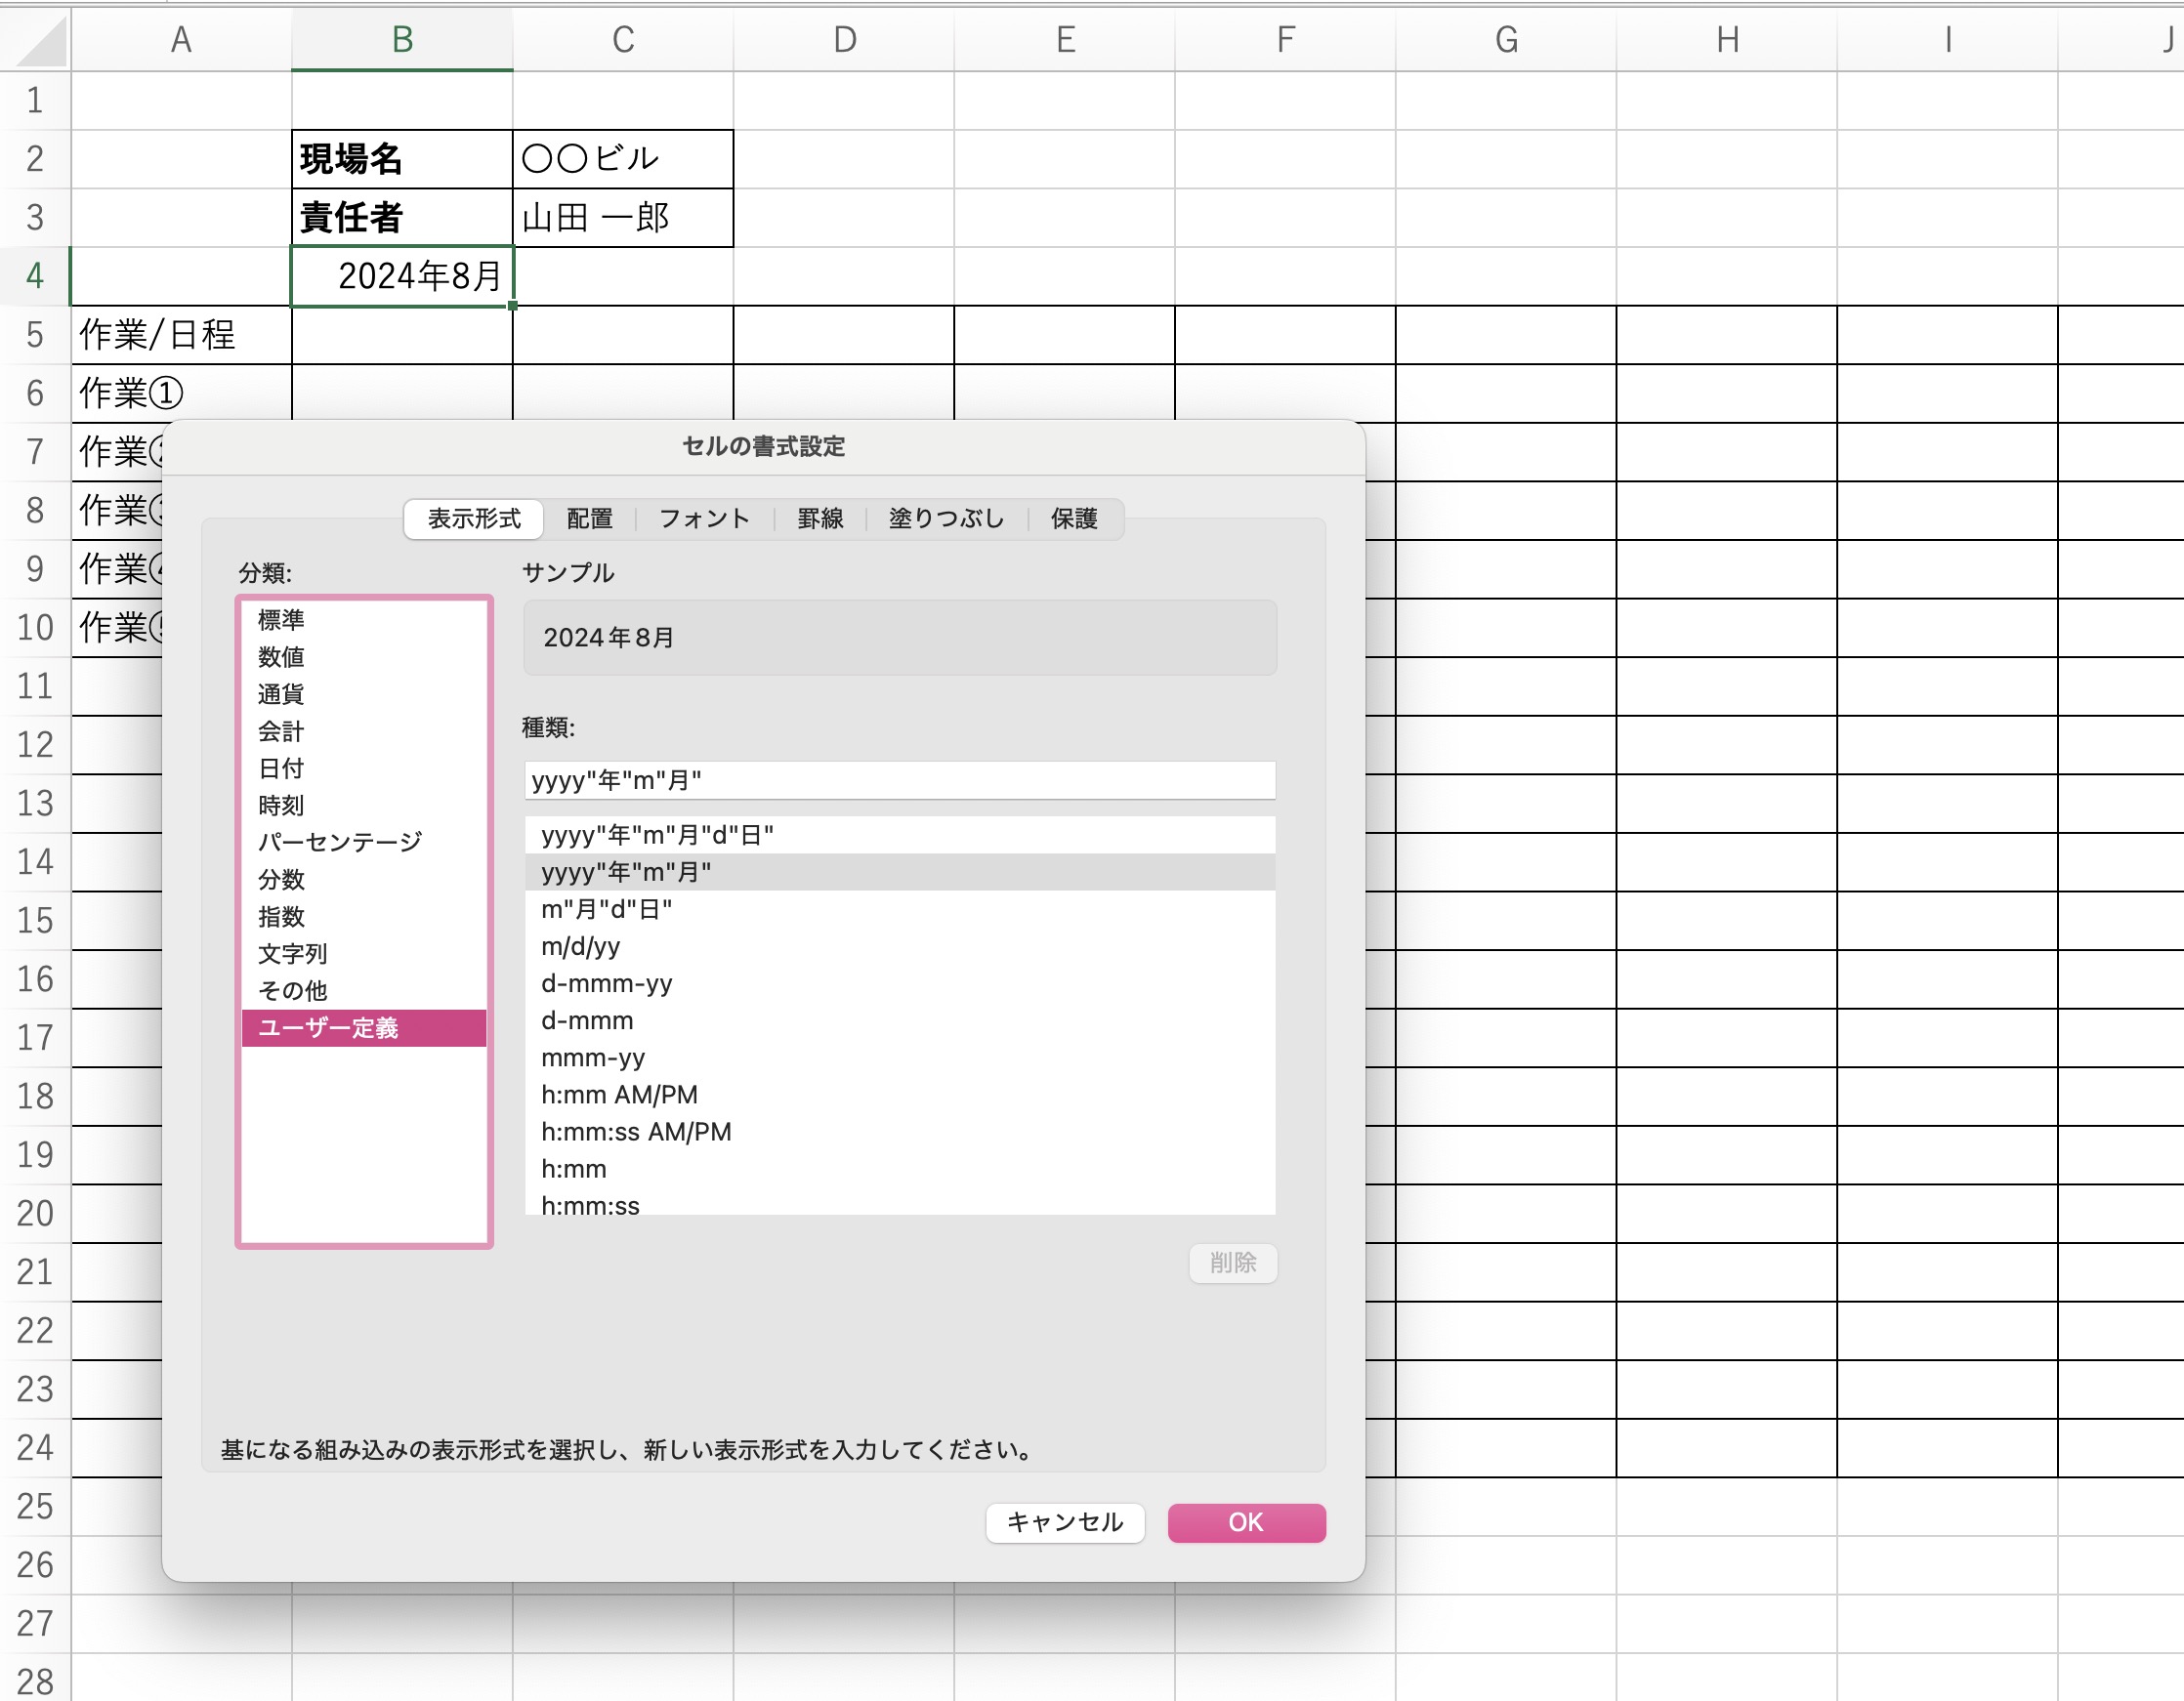Click cell 責任者 in the spreadsheet
The image size is (2184, 1701).
[402, 217]
